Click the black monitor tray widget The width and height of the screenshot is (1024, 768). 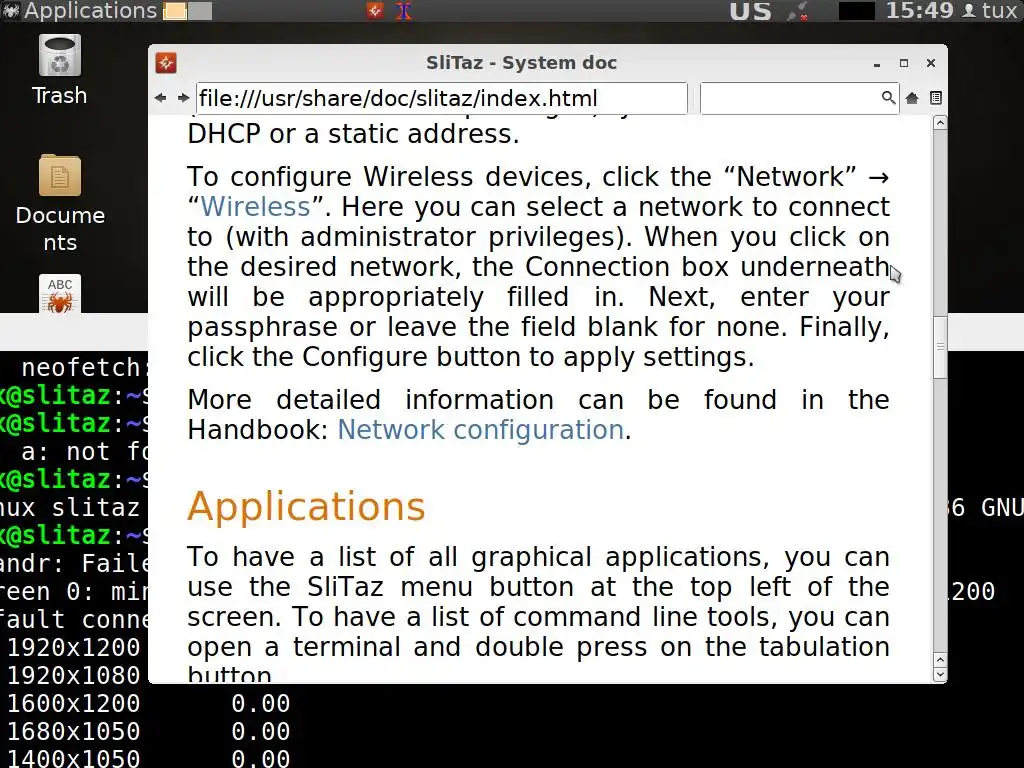(856, 11)
